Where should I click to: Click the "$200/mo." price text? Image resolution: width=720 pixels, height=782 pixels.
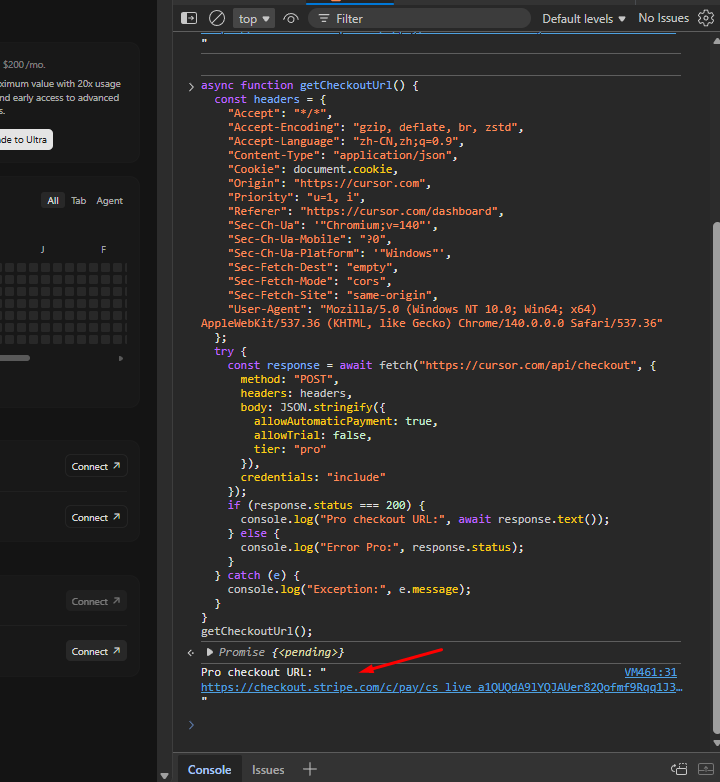[x=23, y=65]
